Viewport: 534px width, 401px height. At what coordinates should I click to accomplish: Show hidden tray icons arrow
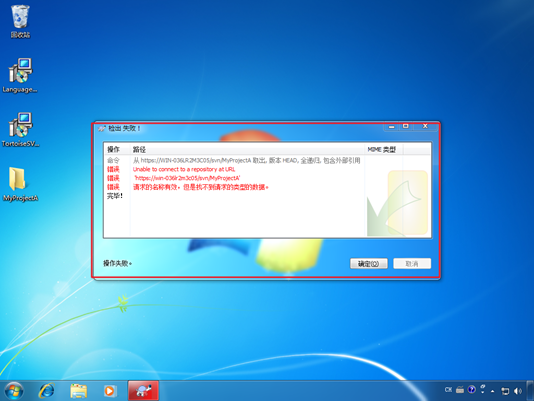pyautogui.click(x=492, y=391)
